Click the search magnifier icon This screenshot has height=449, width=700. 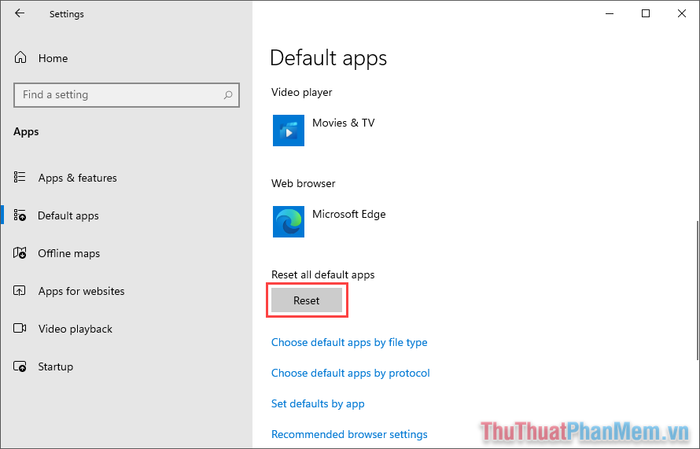tap(228, 95)
